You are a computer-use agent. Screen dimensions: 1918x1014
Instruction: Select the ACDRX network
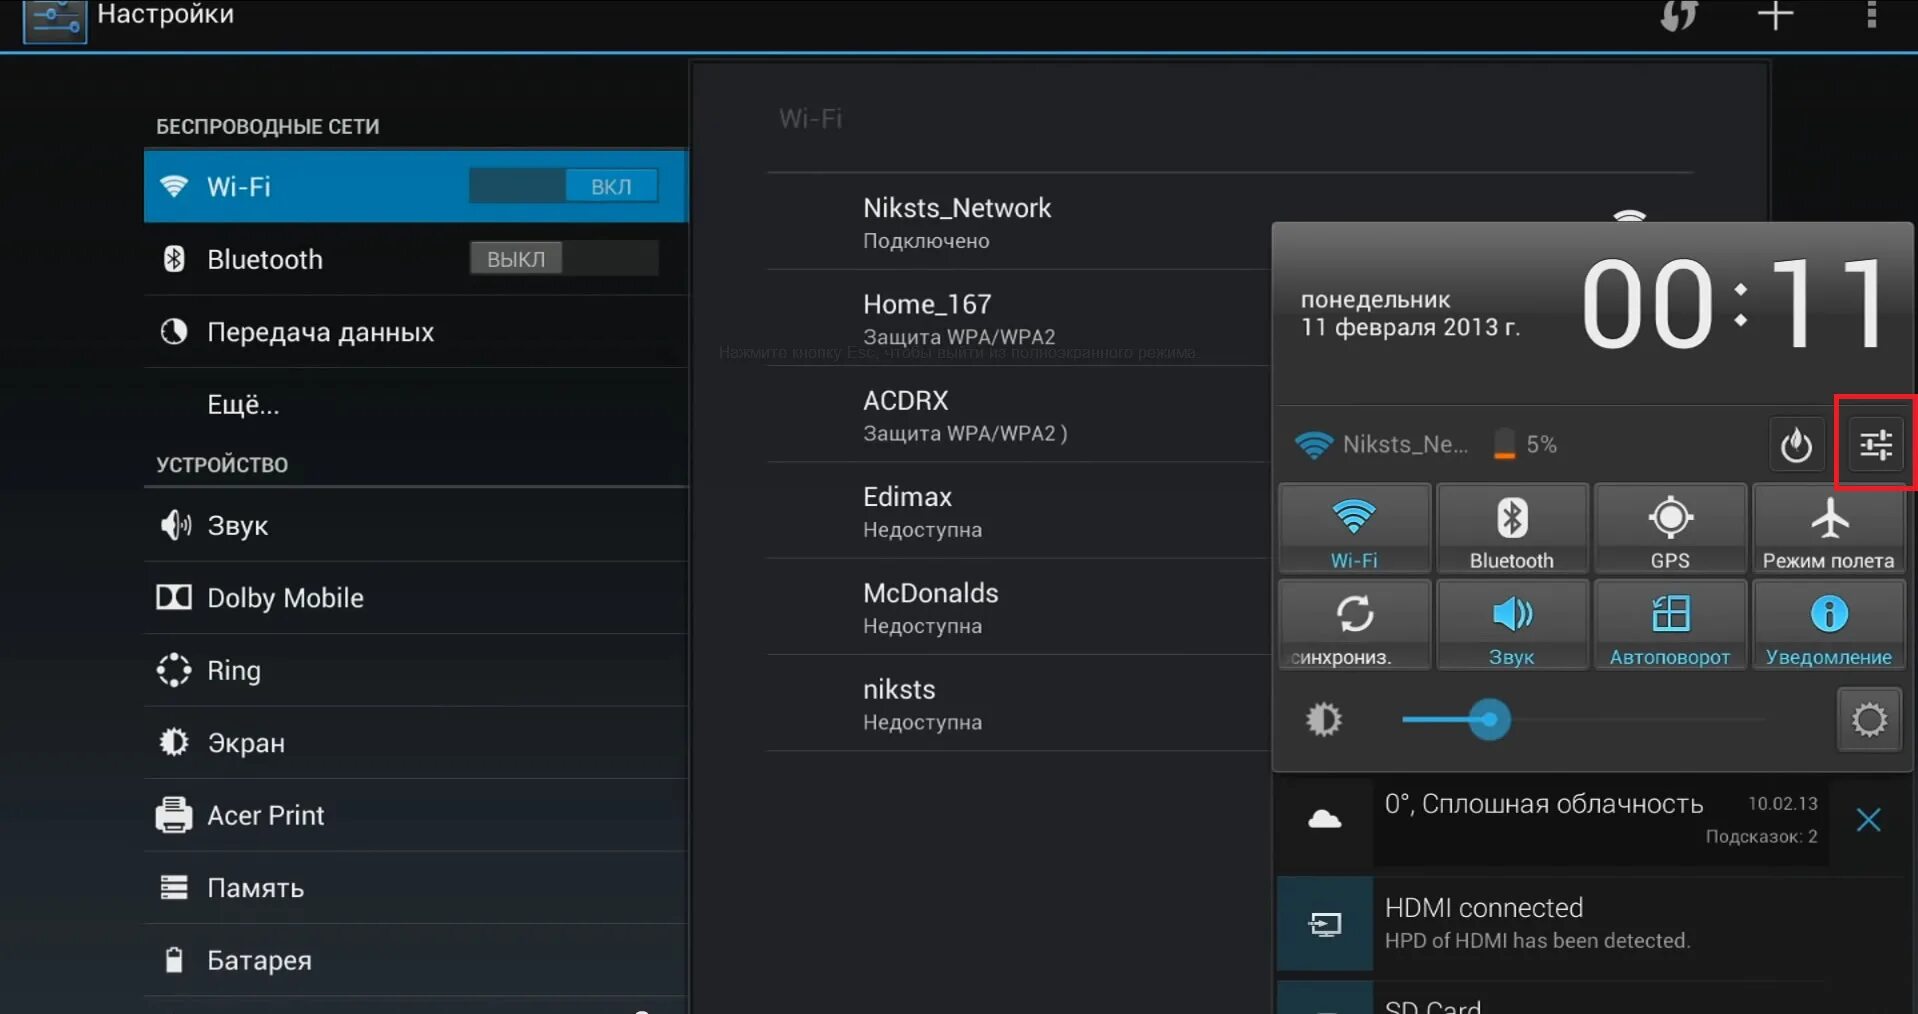coord(1018,414)
